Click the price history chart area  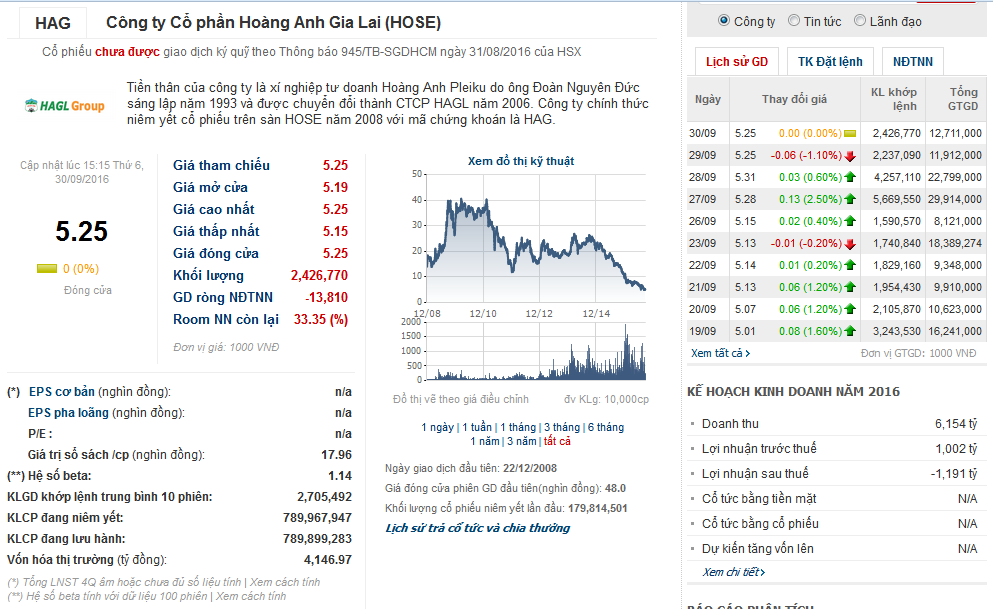(x=537, y=238)
